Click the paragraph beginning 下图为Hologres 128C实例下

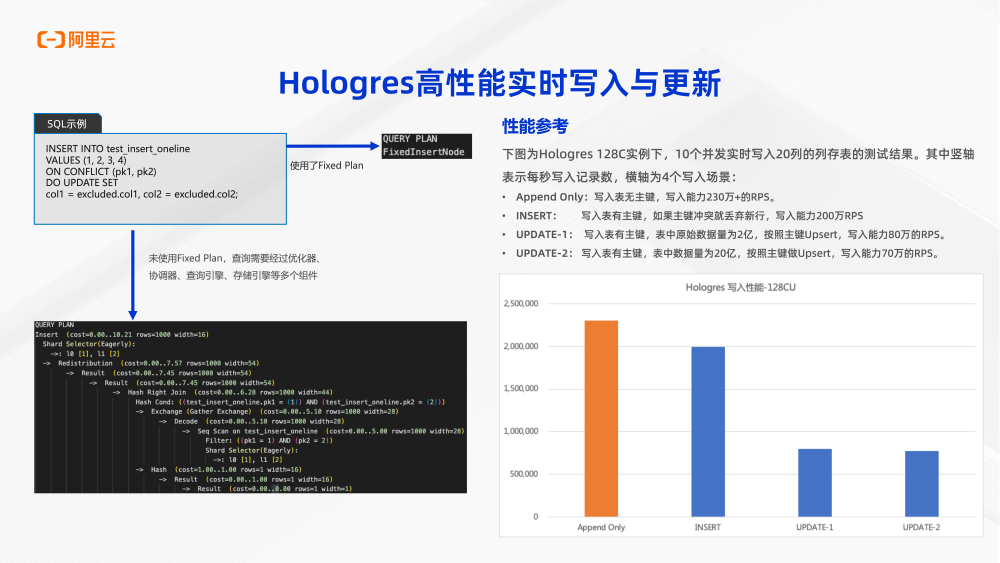(738, 165)
